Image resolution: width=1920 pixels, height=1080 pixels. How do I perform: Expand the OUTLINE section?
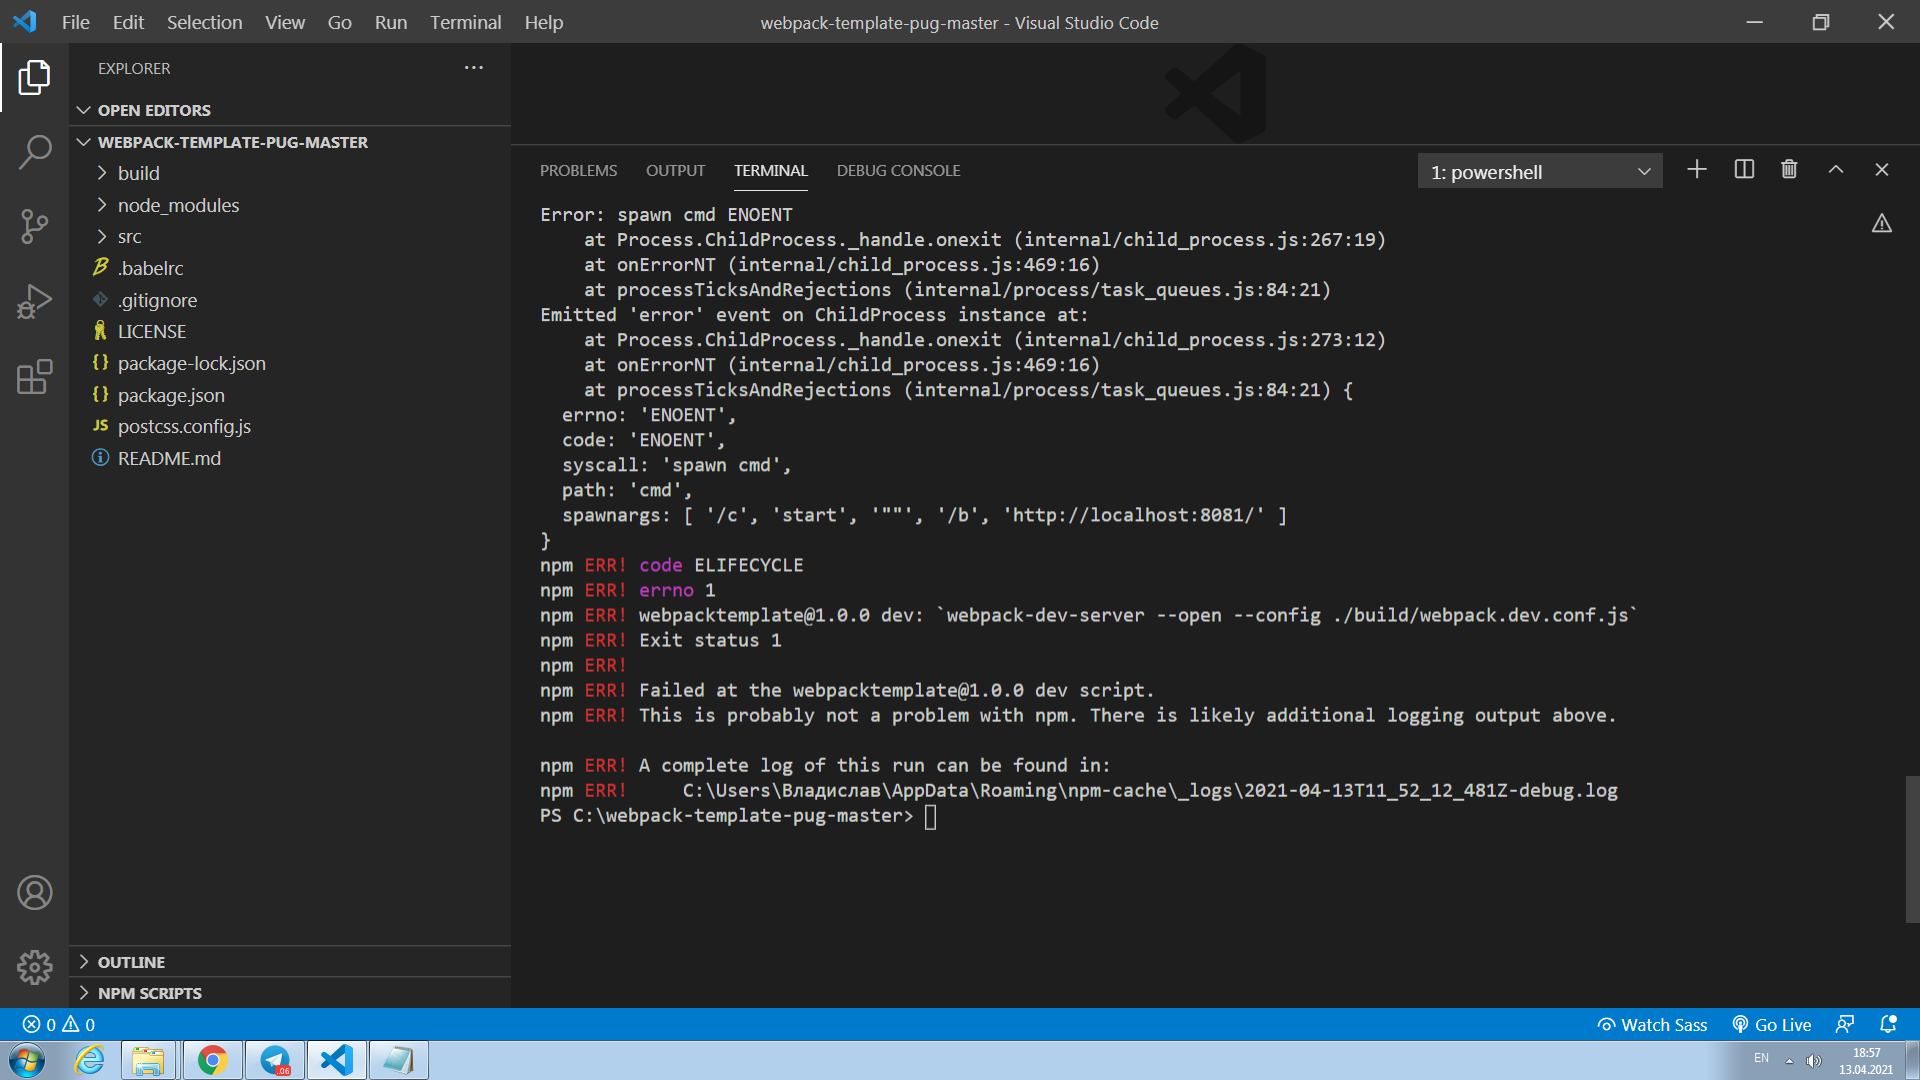(x=290, y=962)
